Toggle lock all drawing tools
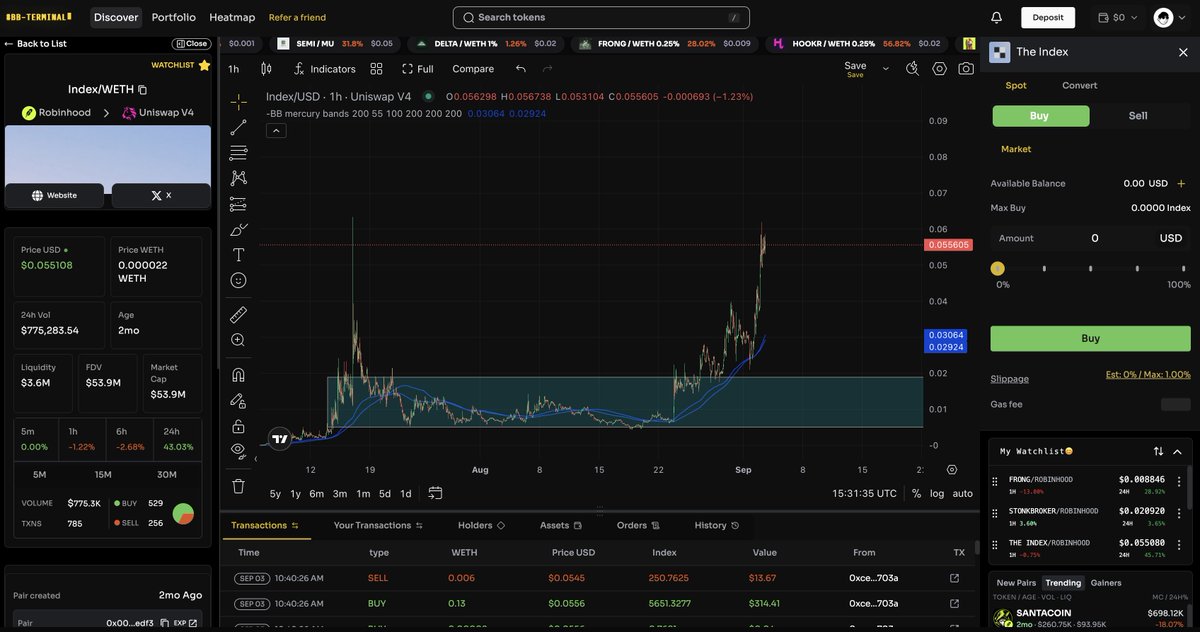 pos(238,426)
